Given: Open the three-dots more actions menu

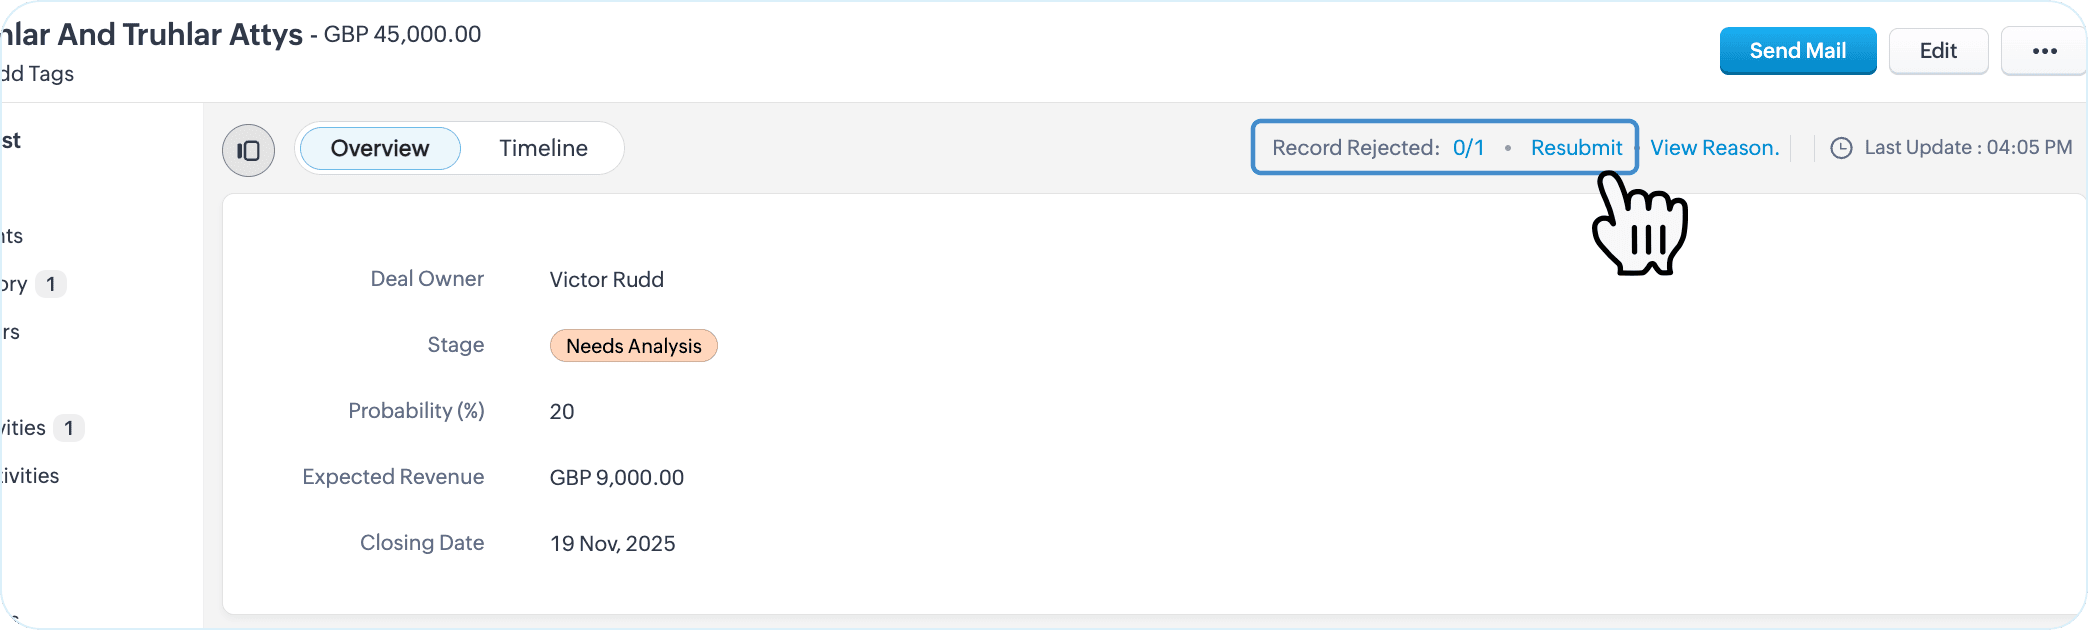Looking at the screenshot, I should [x=2044, y=51].
